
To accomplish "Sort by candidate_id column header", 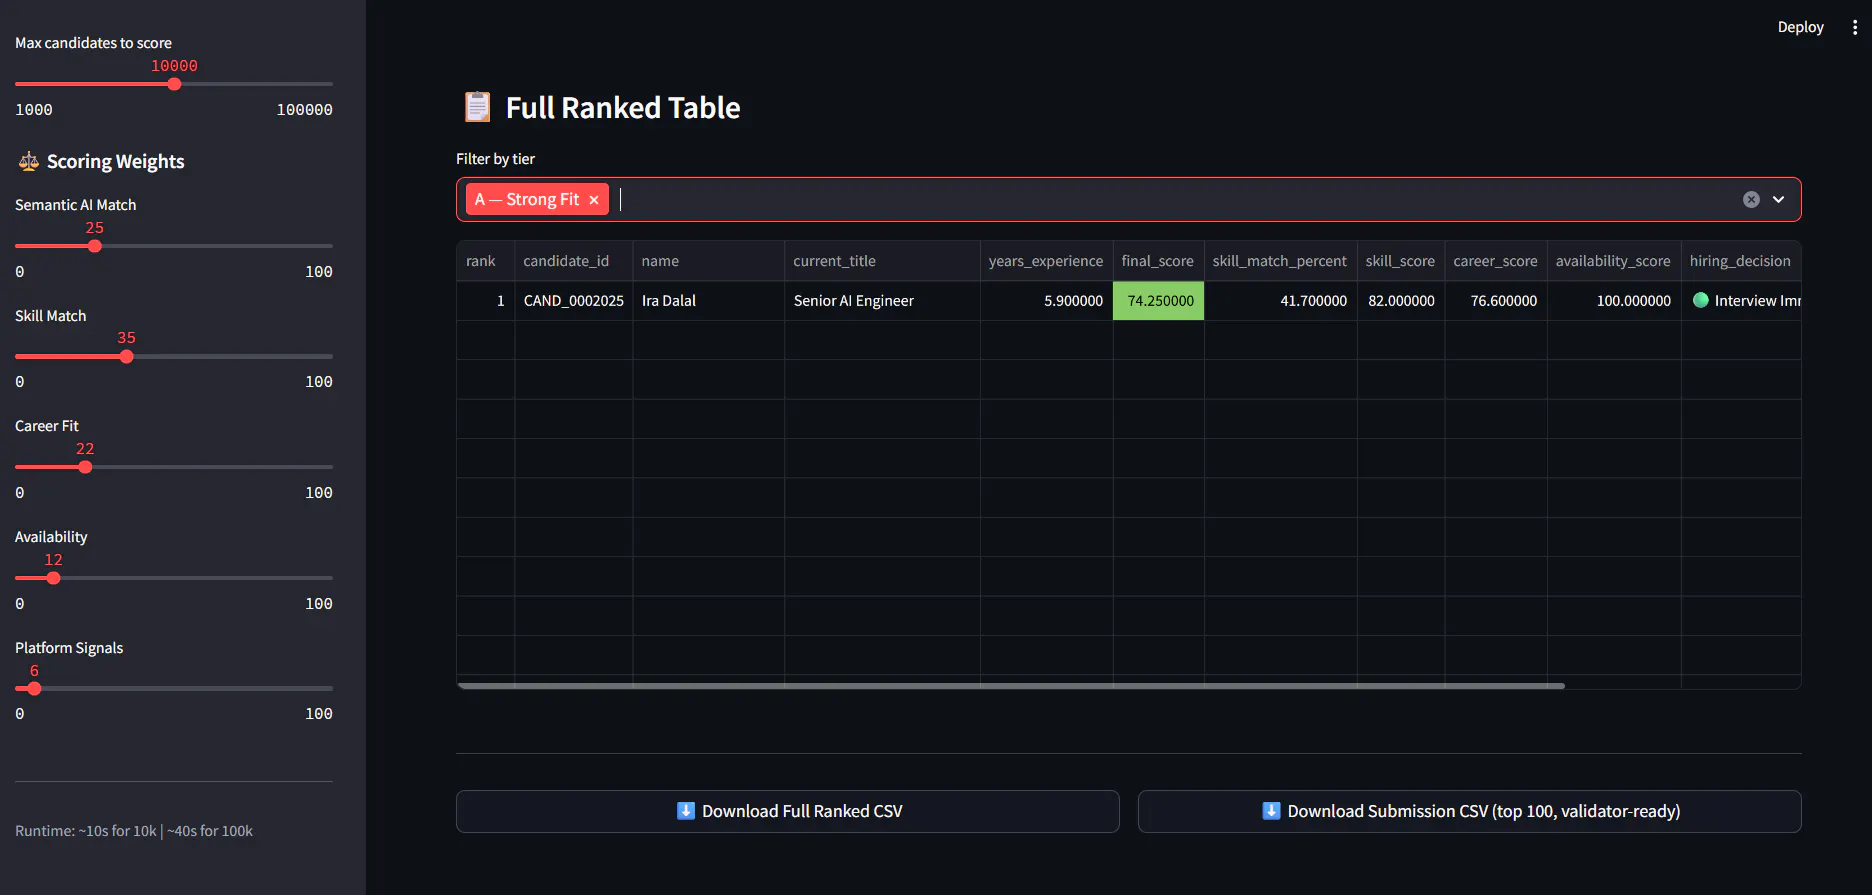I will 574,261.
